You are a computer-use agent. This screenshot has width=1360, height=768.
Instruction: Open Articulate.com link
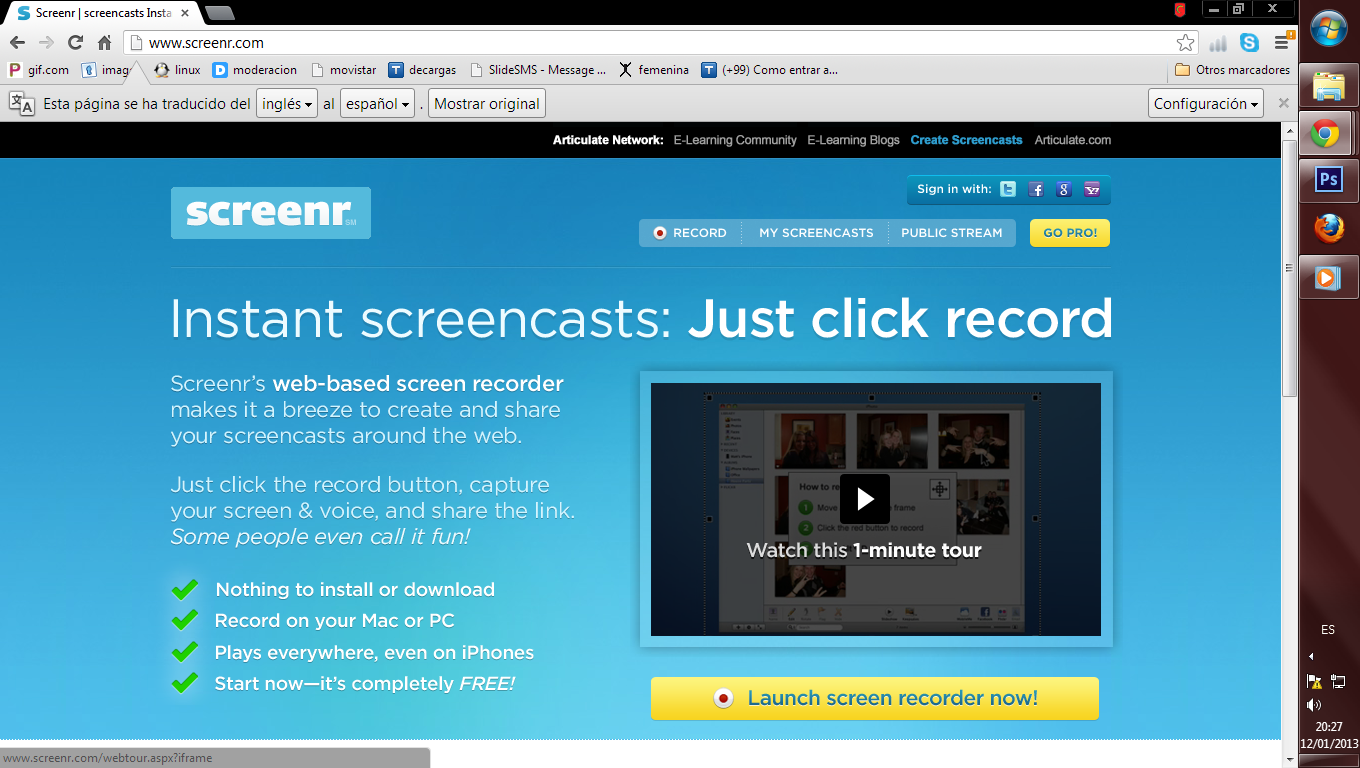pos(1073,140)
